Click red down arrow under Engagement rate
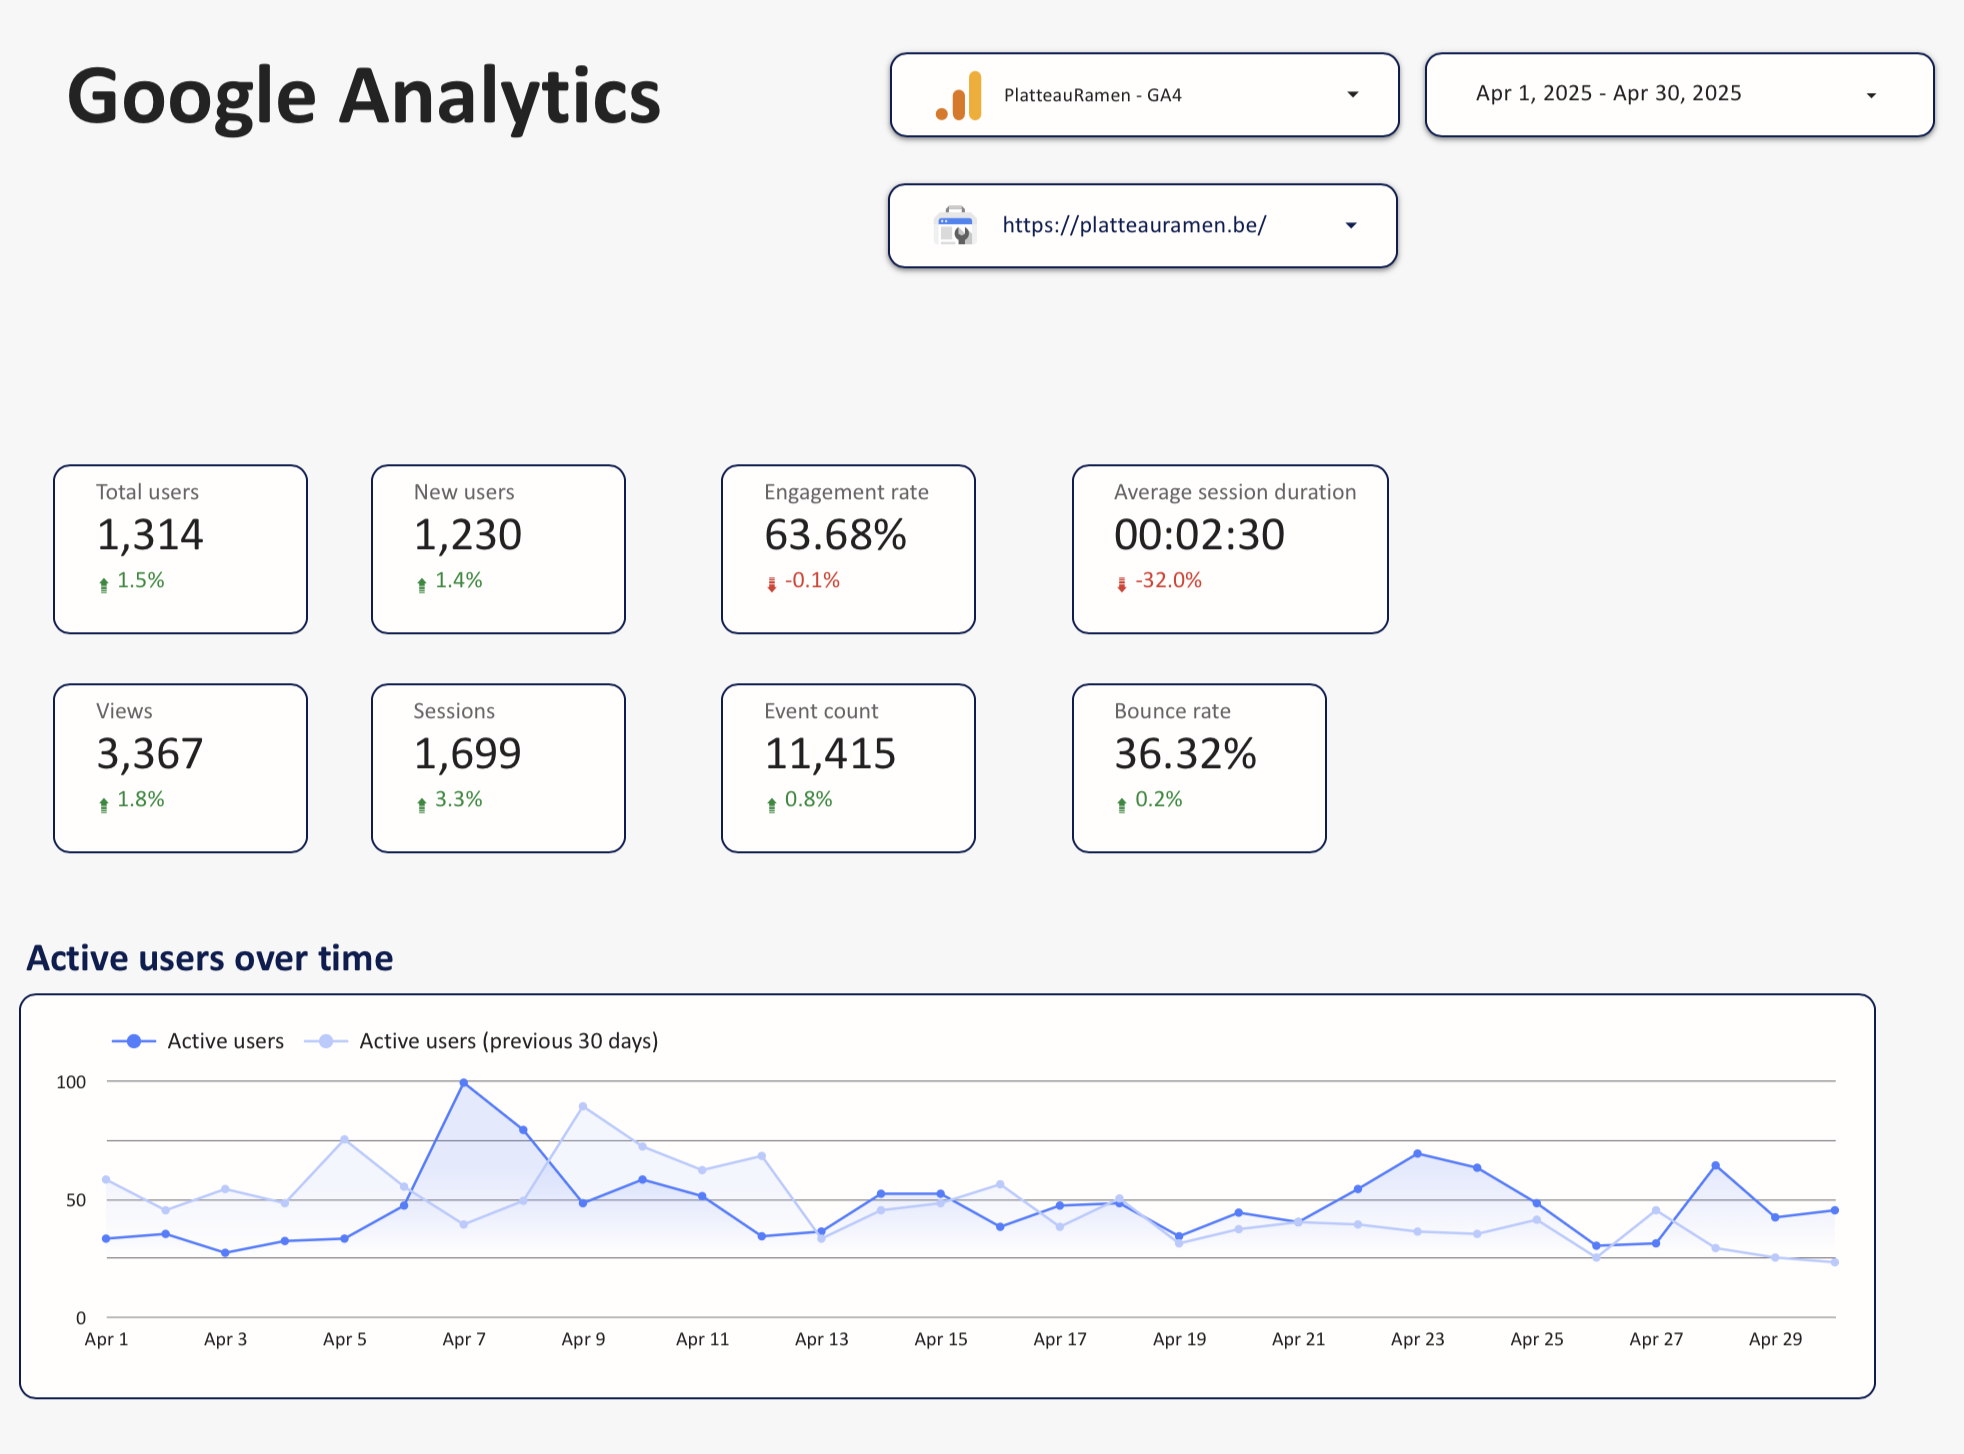Image resolution: width=1964 pixels, height=1454 pixels. tap(771, 584)
